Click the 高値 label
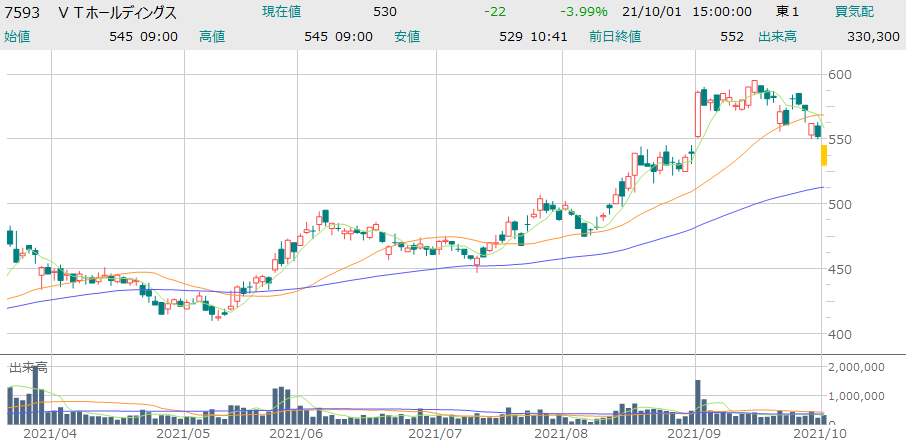Image resolution: width=906 pixels, height=445 pixels. [x=212, y=36]
